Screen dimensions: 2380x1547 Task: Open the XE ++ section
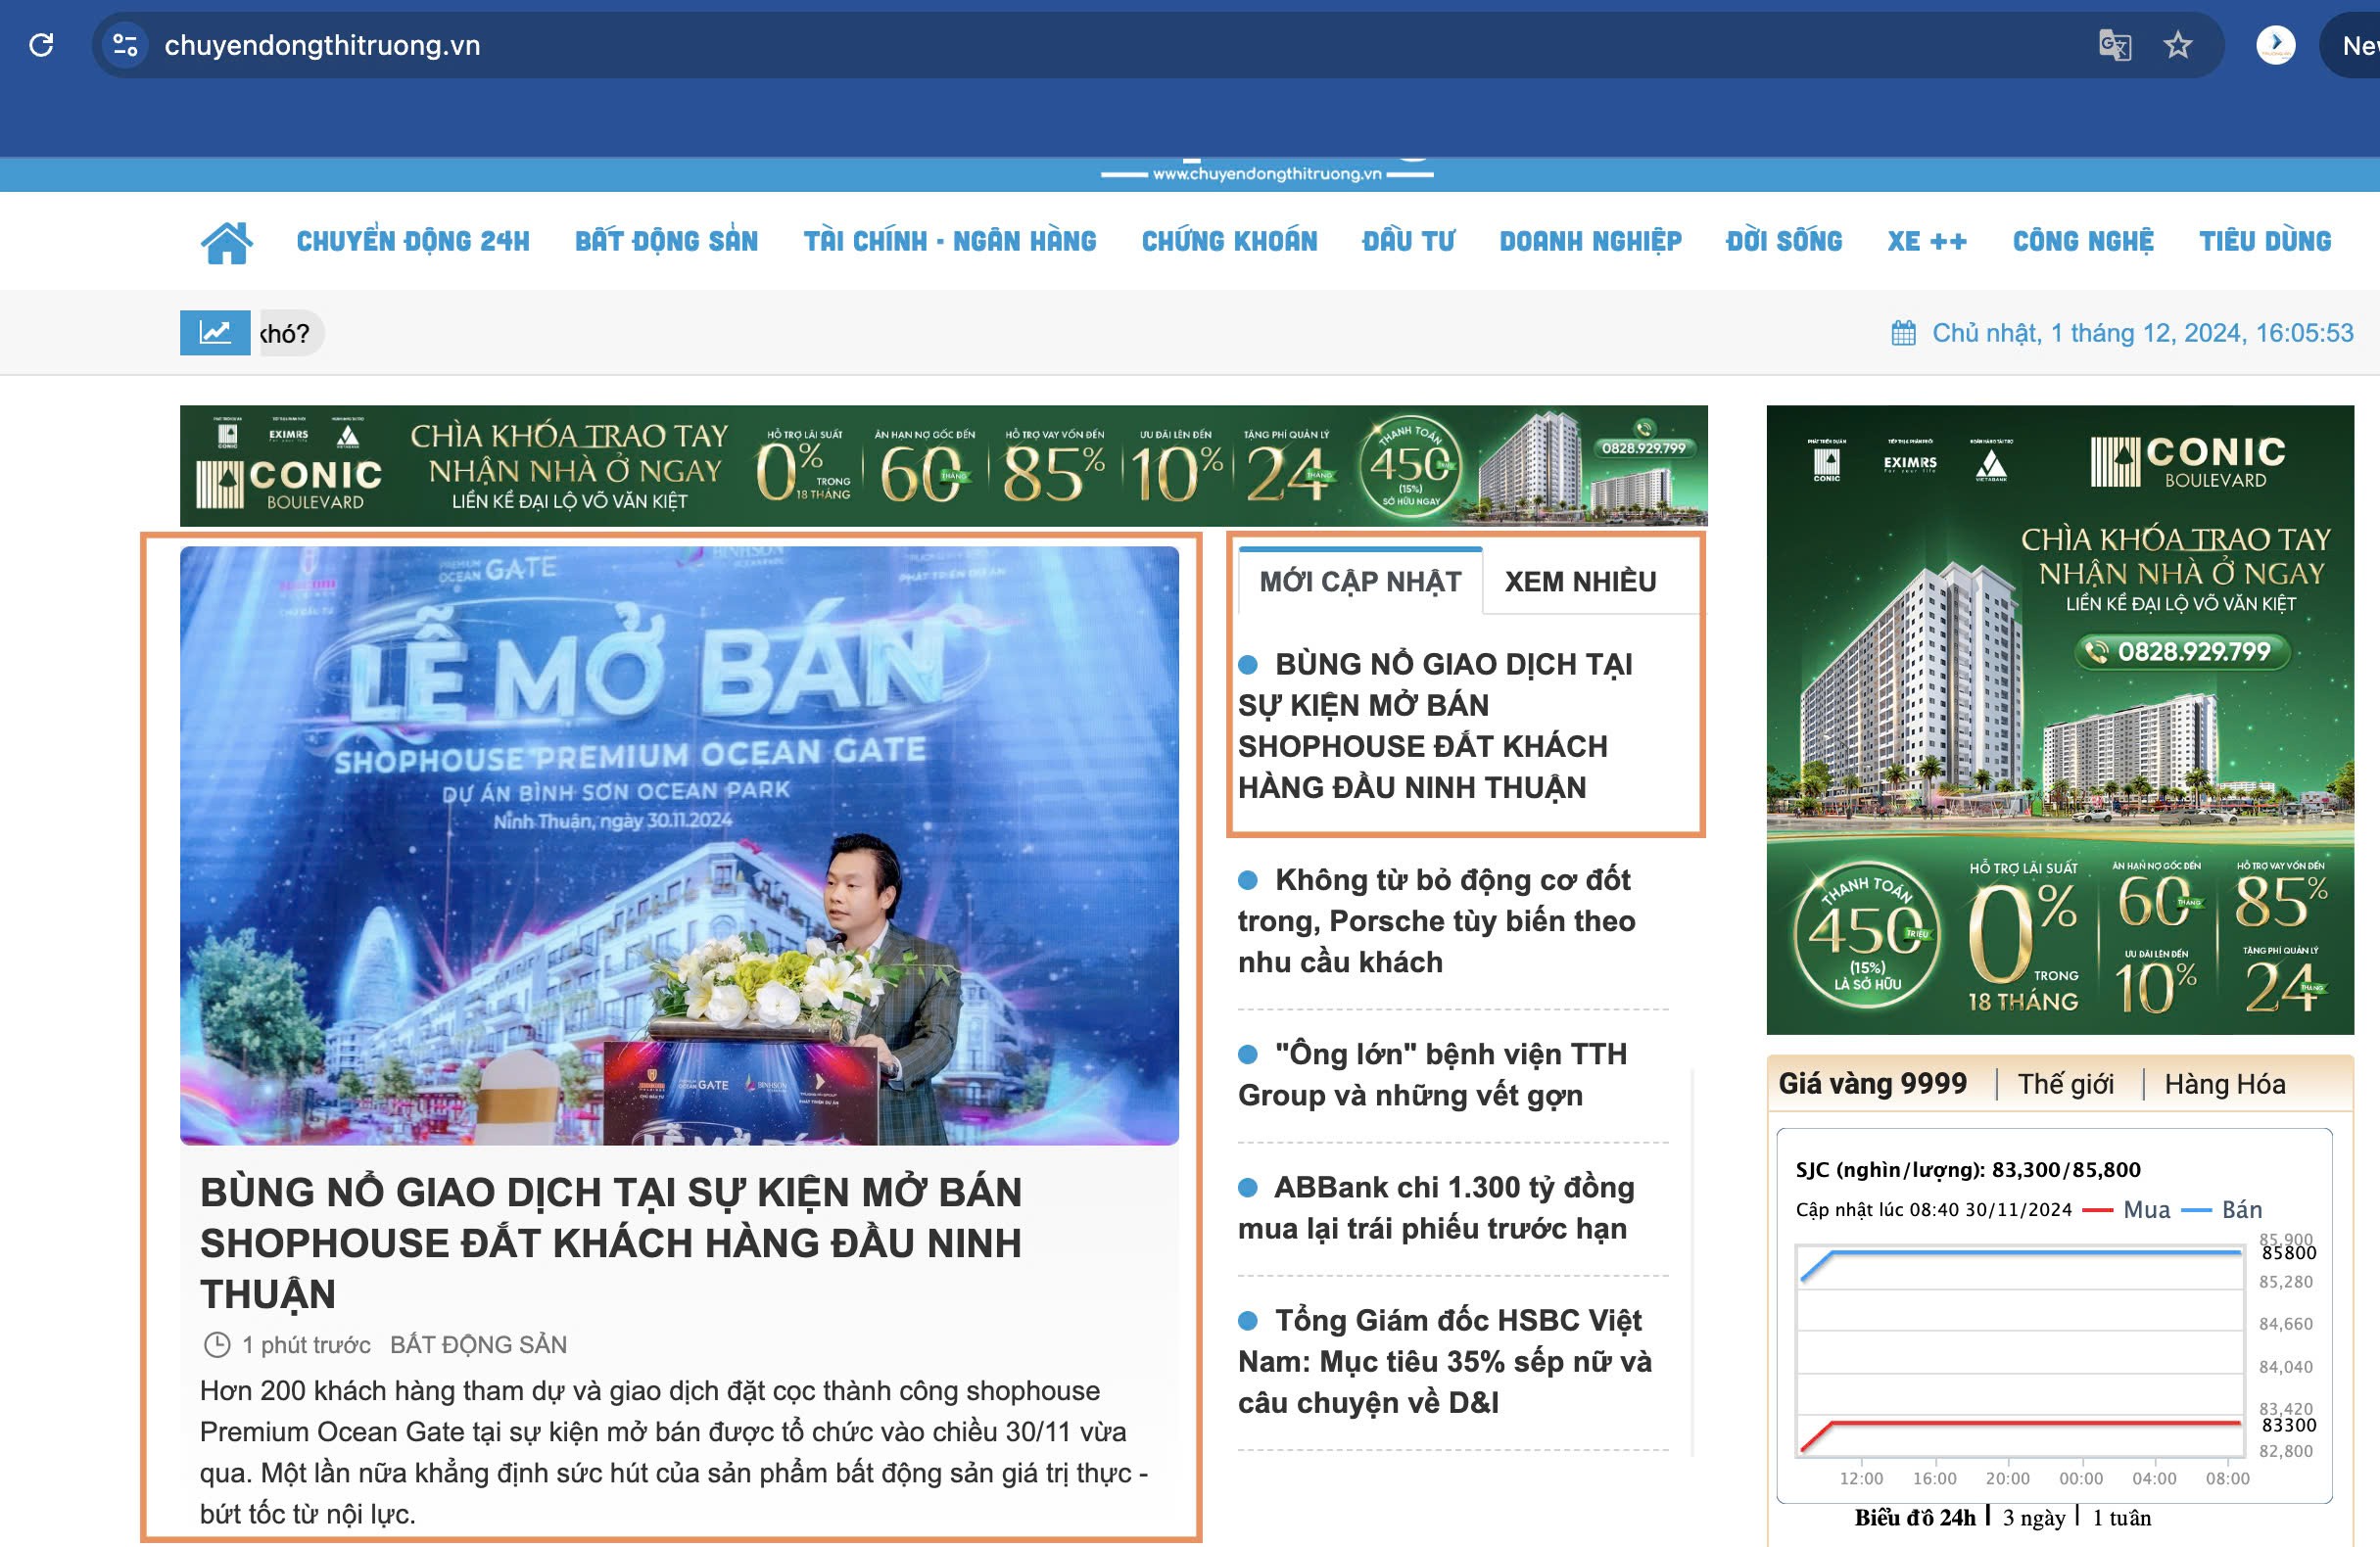(x=1927, y=241)
